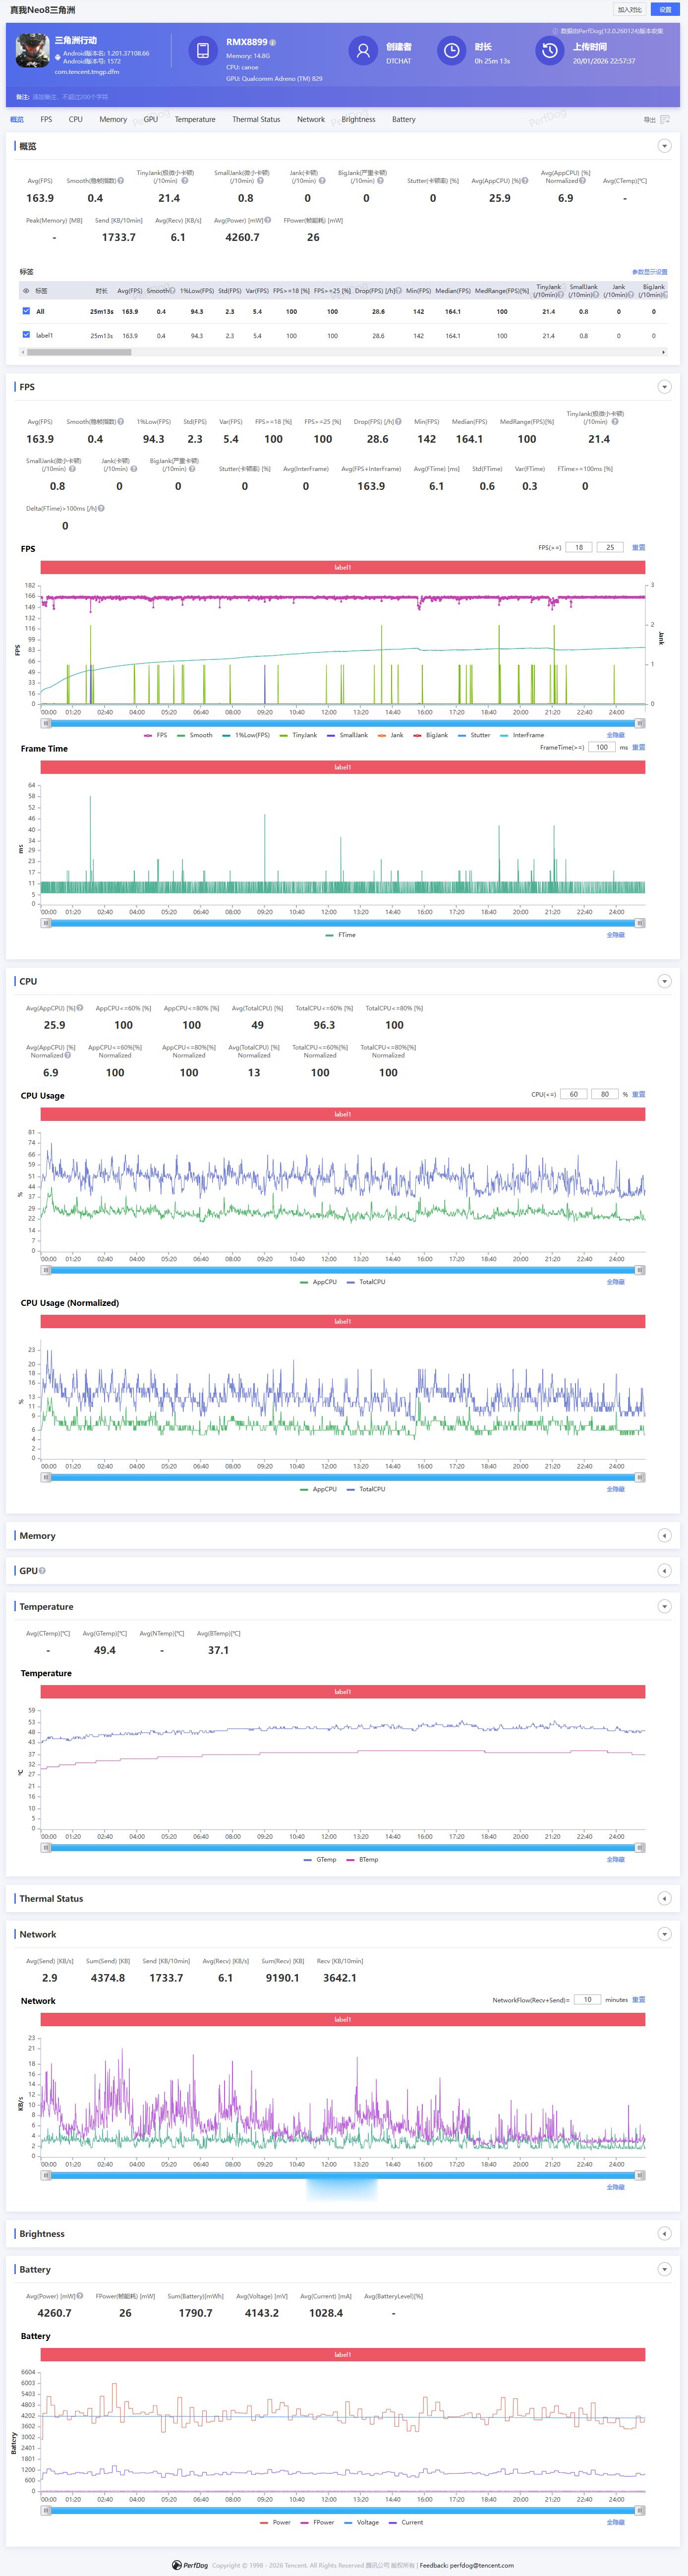This screenshot has width=688, height=2576.
Task: Expand the Memory section
Action: click(x=664, y=1535)
